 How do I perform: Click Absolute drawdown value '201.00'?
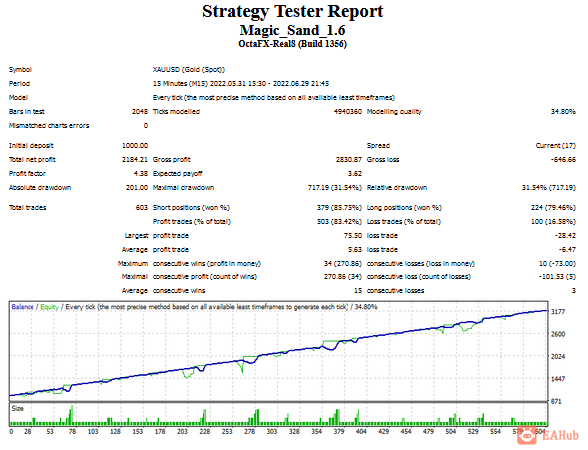[137, 188]
